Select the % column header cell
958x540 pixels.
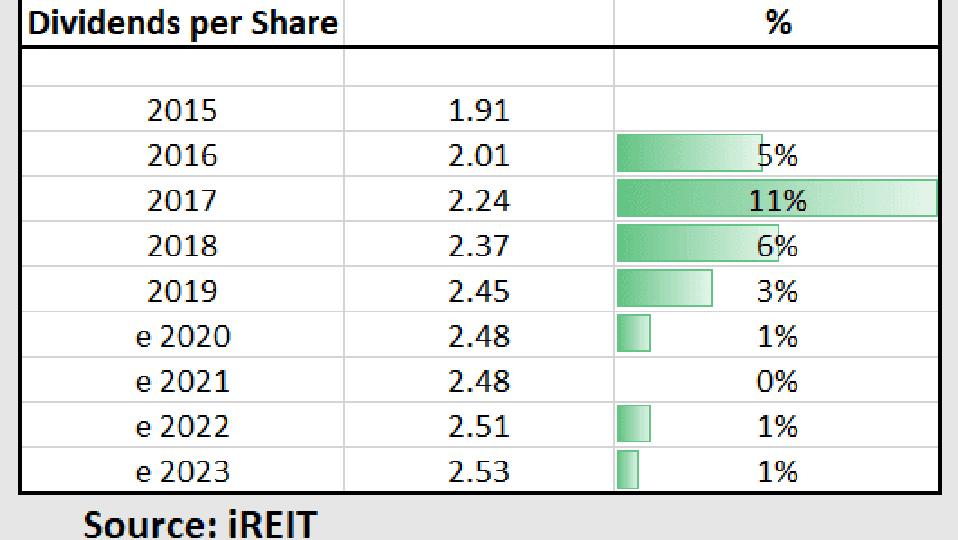[777, 23]
